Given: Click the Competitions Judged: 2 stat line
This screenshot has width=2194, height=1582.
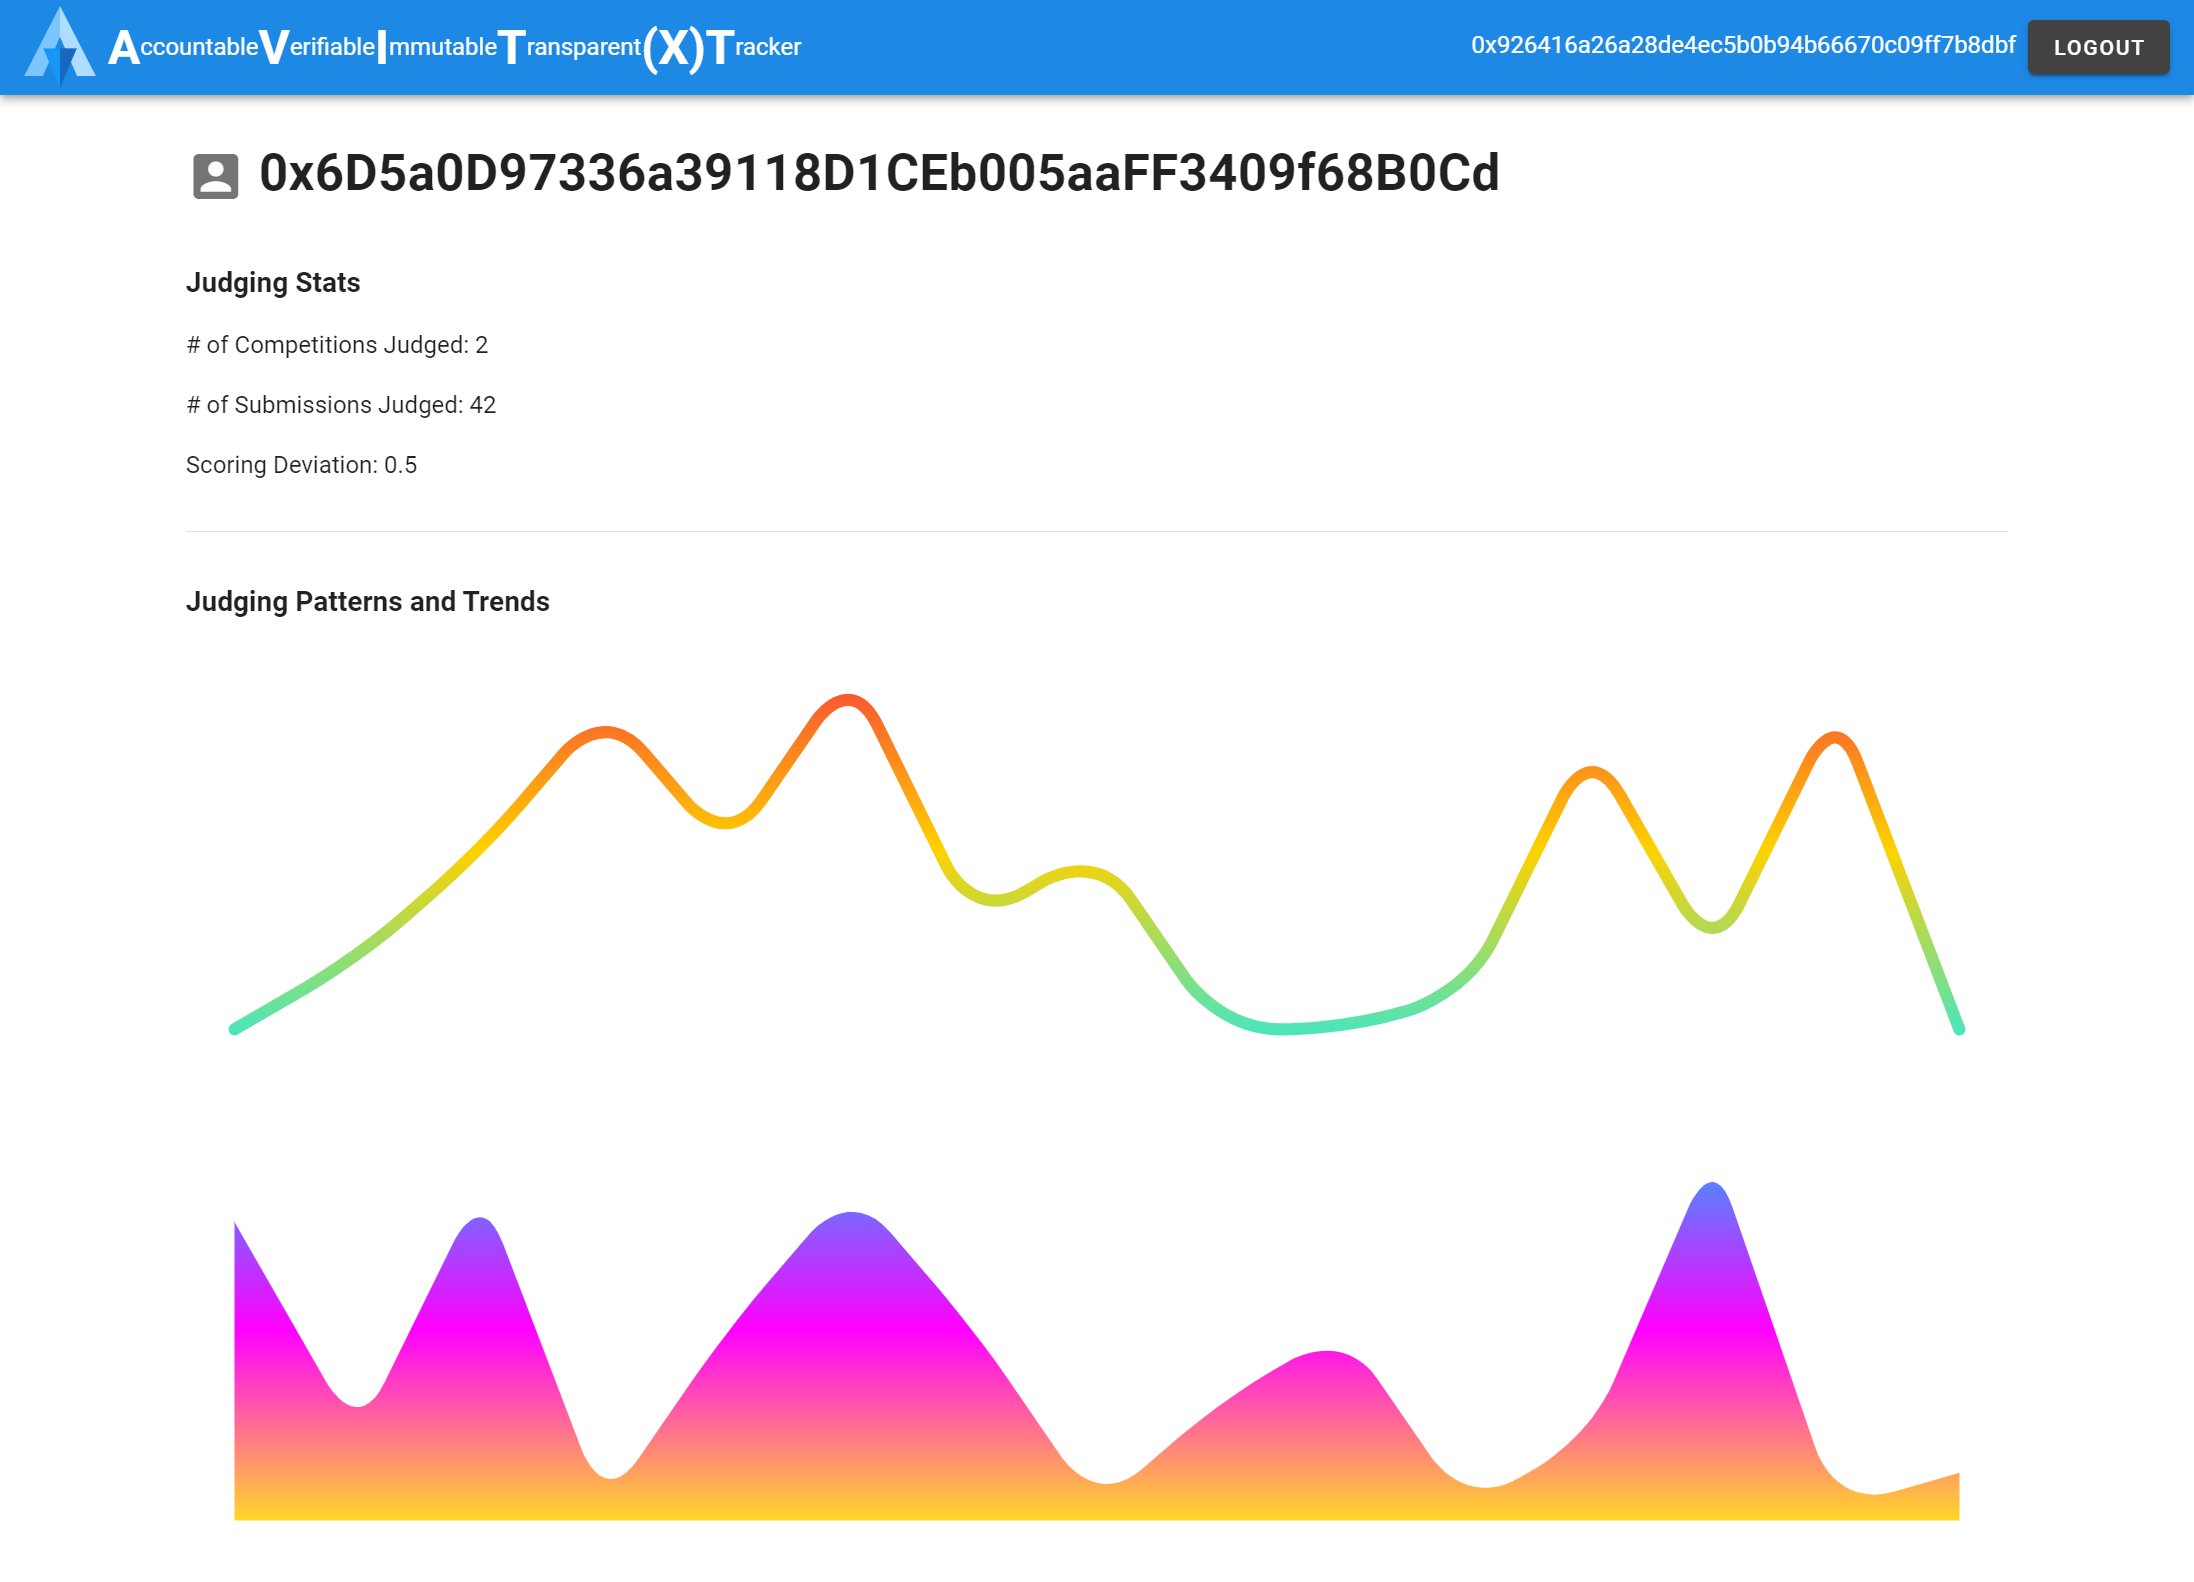Looking at the screenshot, I should pos(337,345).
